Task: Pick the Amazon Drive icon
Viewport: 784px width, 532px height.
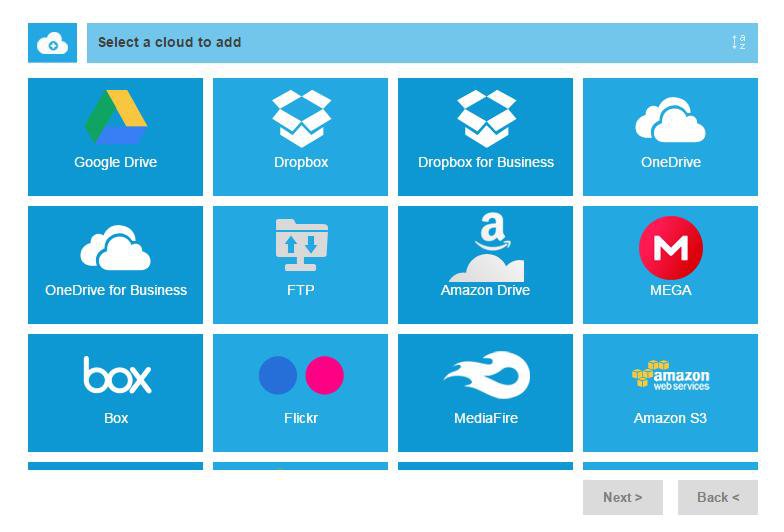Action: click(486, 247)
